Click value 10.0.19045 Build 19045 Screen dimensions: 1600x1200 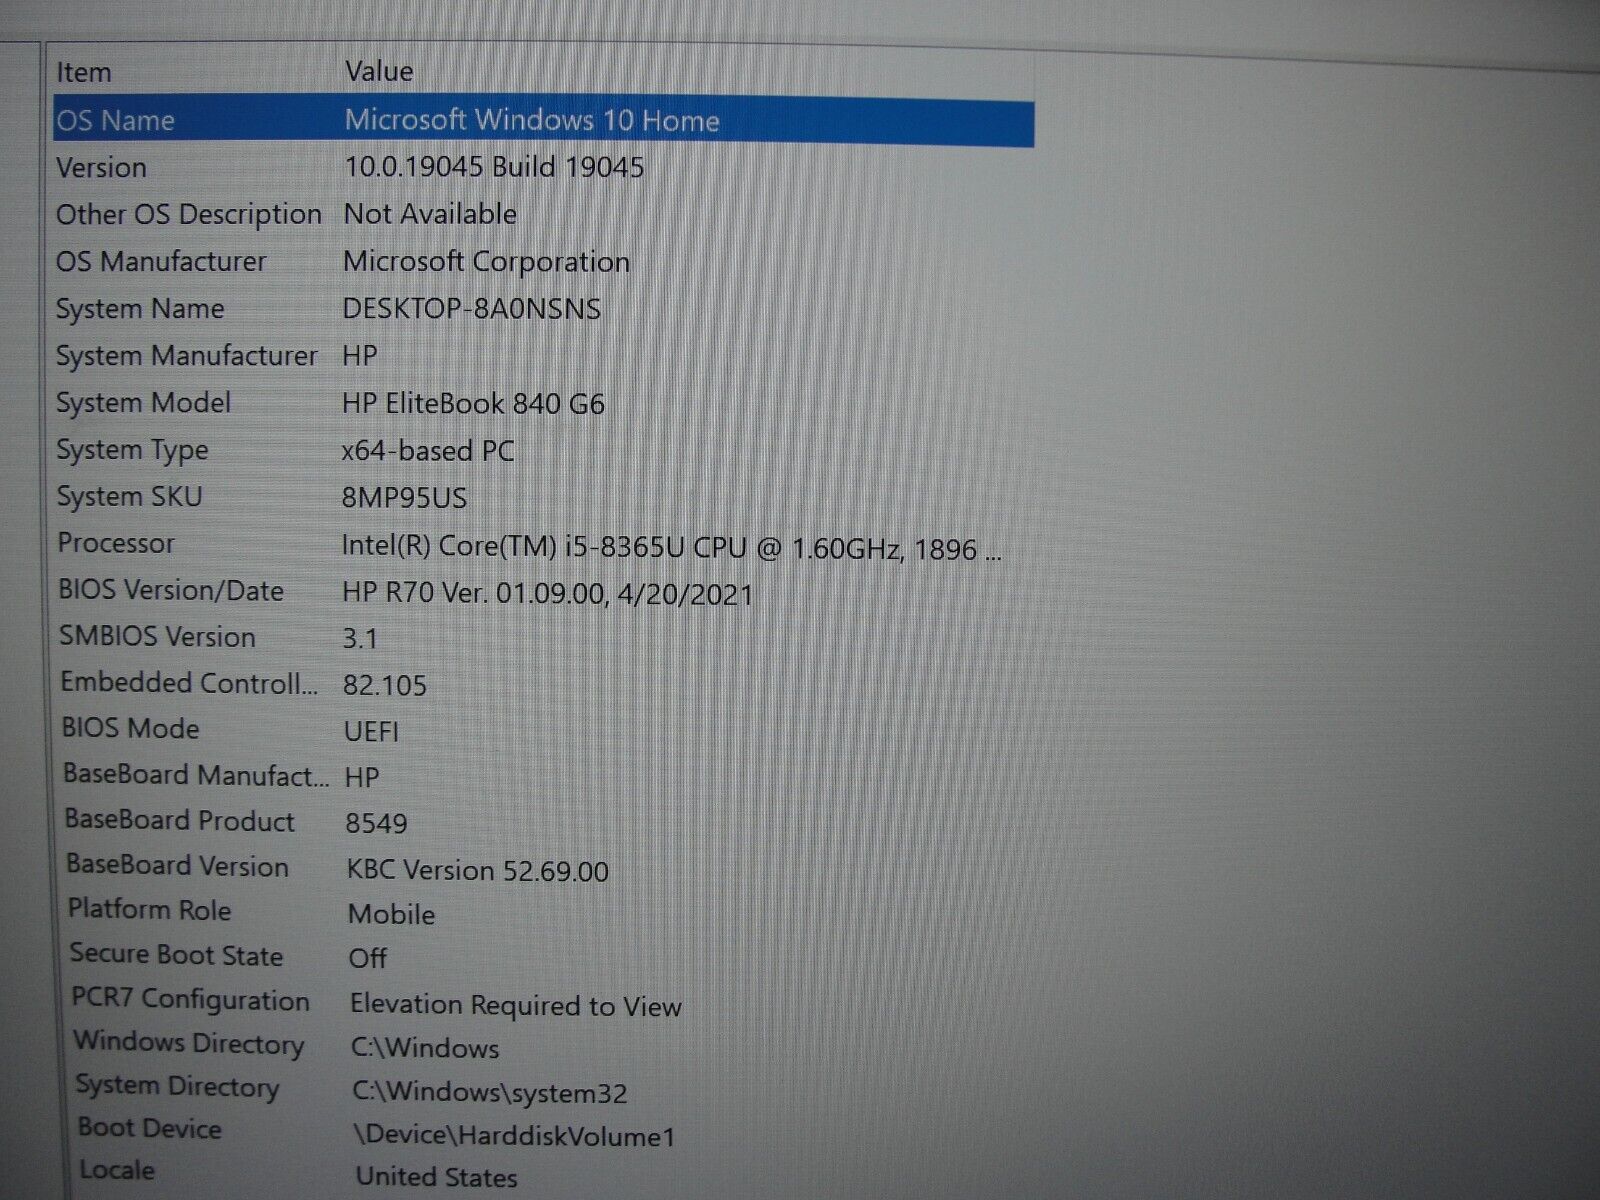tap(494, 167)
